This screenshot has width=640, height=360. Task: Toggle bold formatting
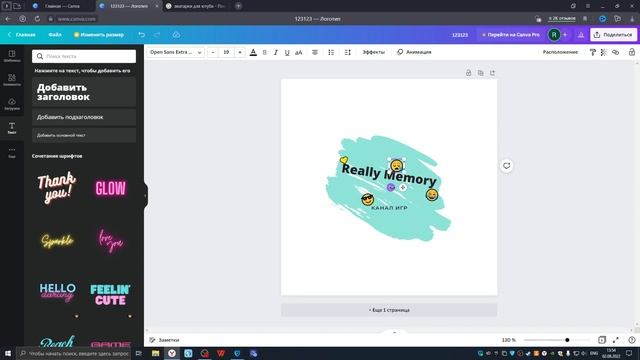click(264, 52)
